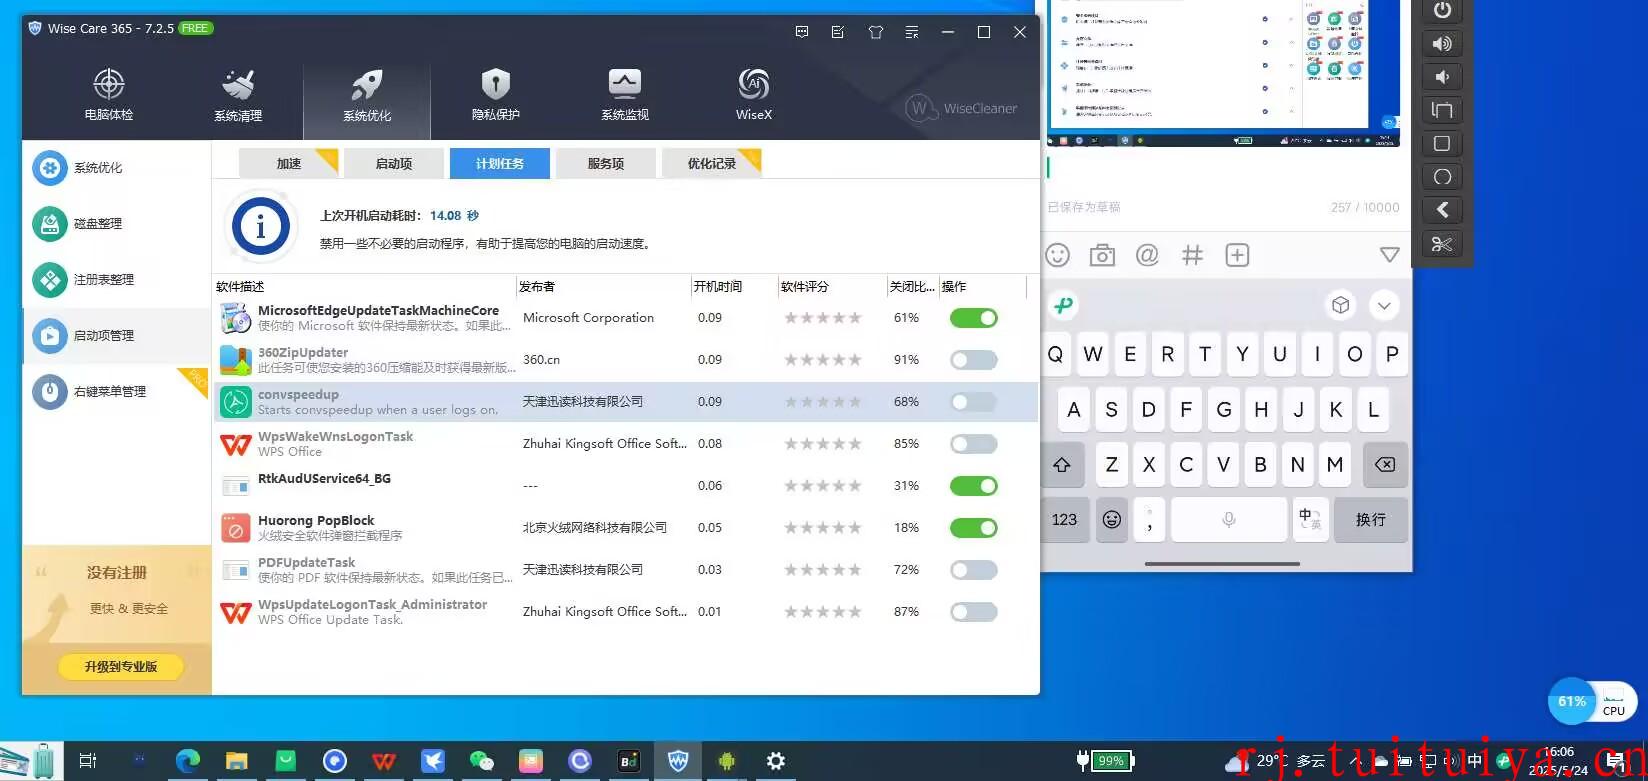This screenshot has width=1648, height=781.
Task: Select 右键菜单管理 in the left sidebar
Action: click(x=116, y=392)
